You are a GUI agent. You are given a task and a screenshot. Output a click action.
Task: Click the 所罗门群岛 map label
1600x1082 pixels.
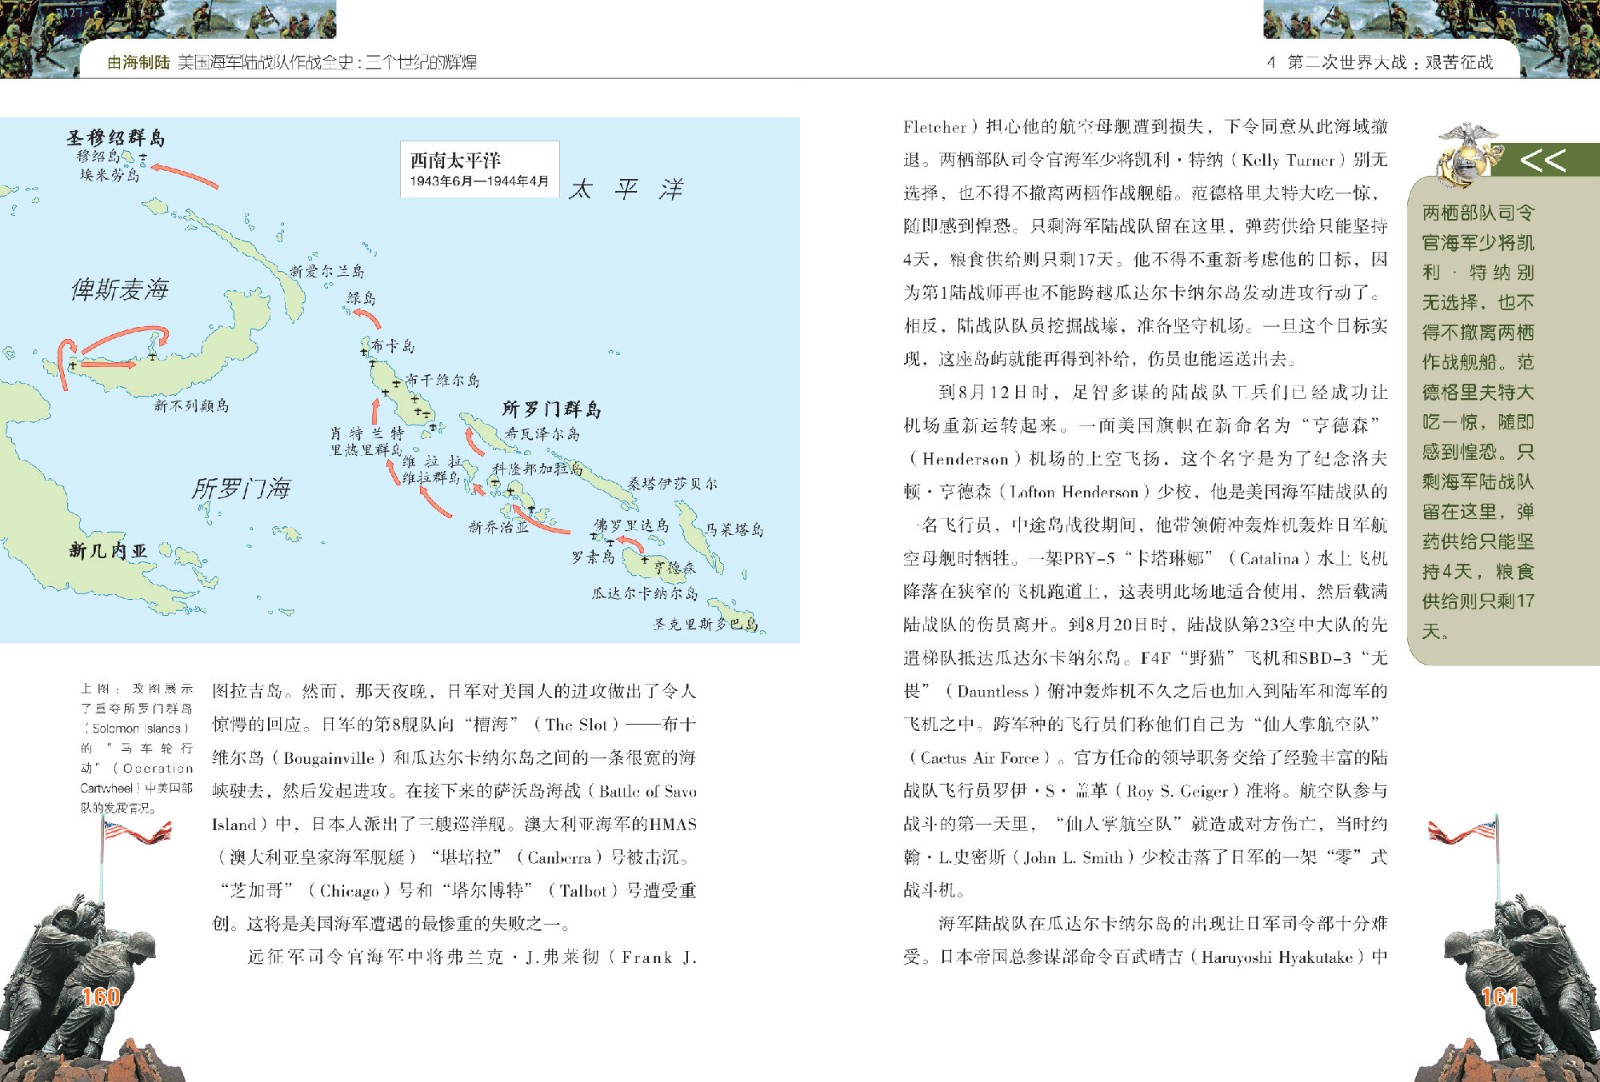pyautogui.click(x=551, y=409)
